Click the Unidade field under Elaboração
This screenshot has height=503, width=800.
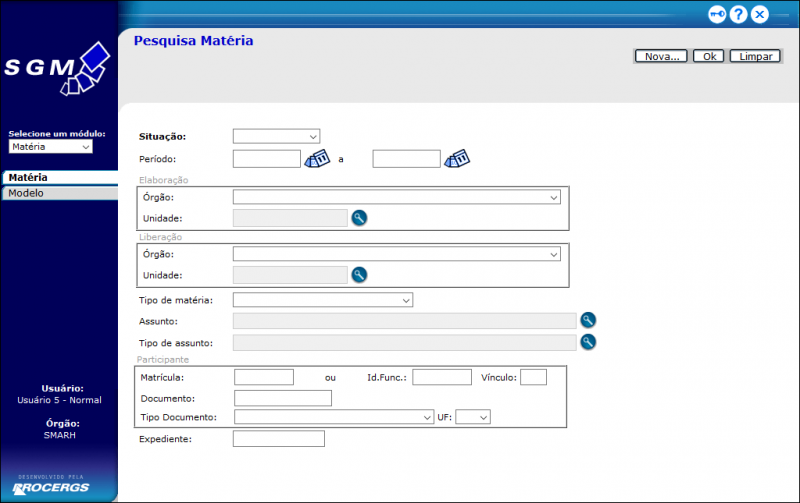290,218
